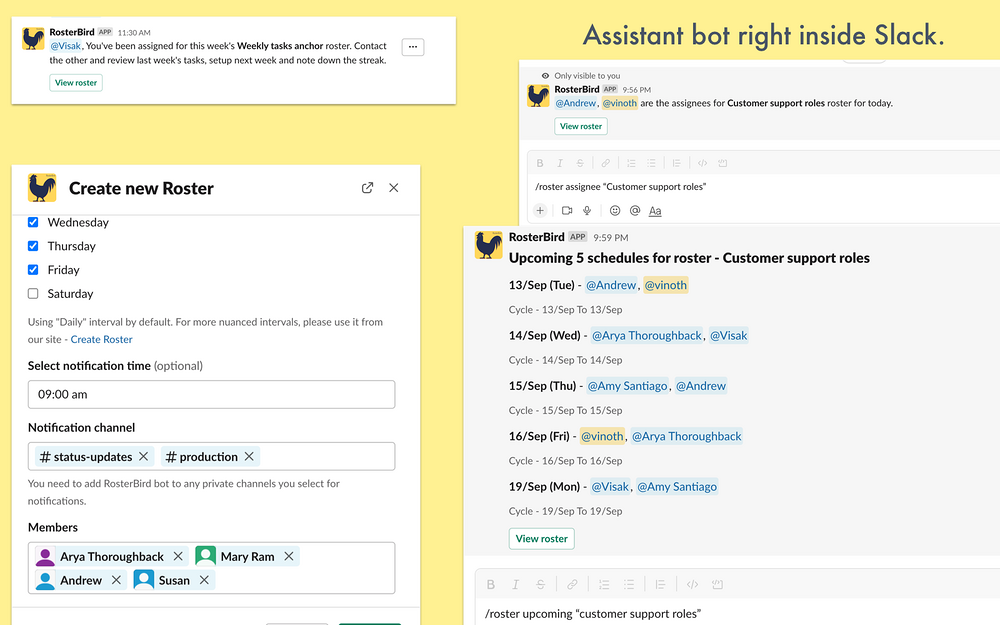The width and height of the screenshot is (1000, 625).
Task: Remove Andrew from members
Action: click(x=116, y=580)
